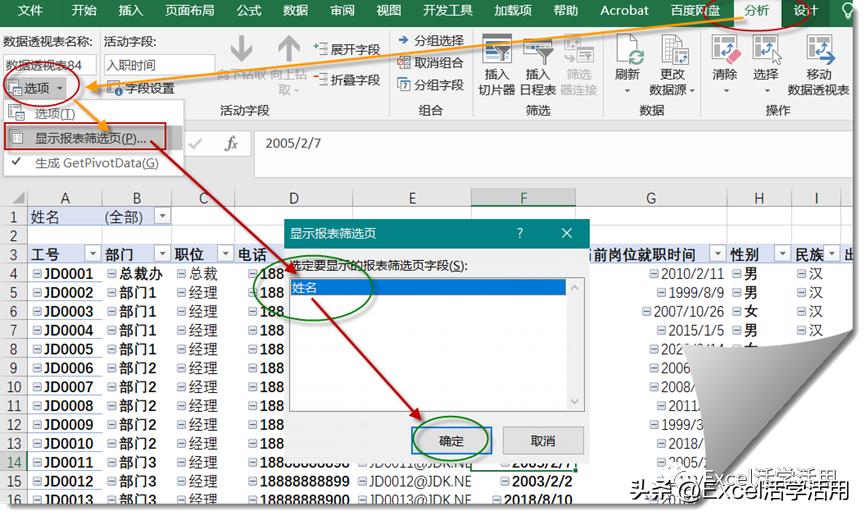Open the 部门 column filter dropdown
865x516 pixels.
pos(162,254)
